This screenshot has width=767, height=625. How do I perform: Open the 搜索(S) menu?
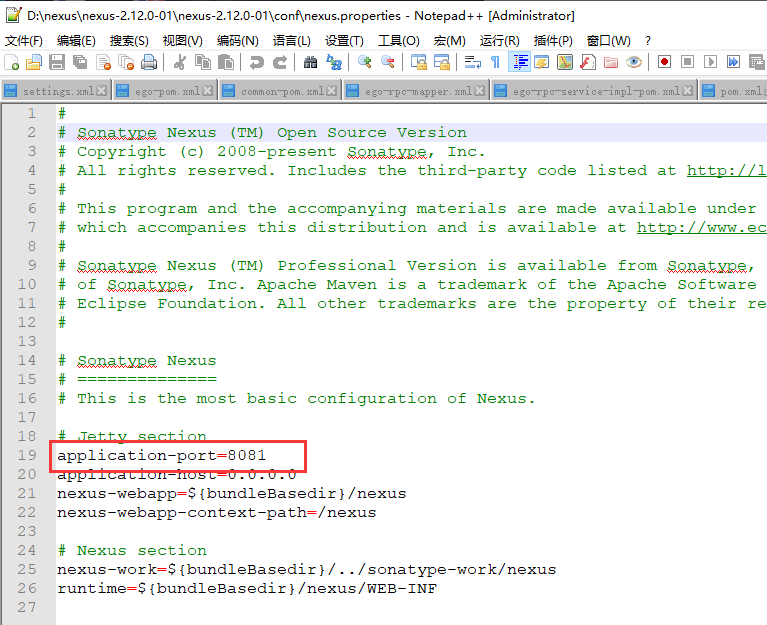coord(129,41)
